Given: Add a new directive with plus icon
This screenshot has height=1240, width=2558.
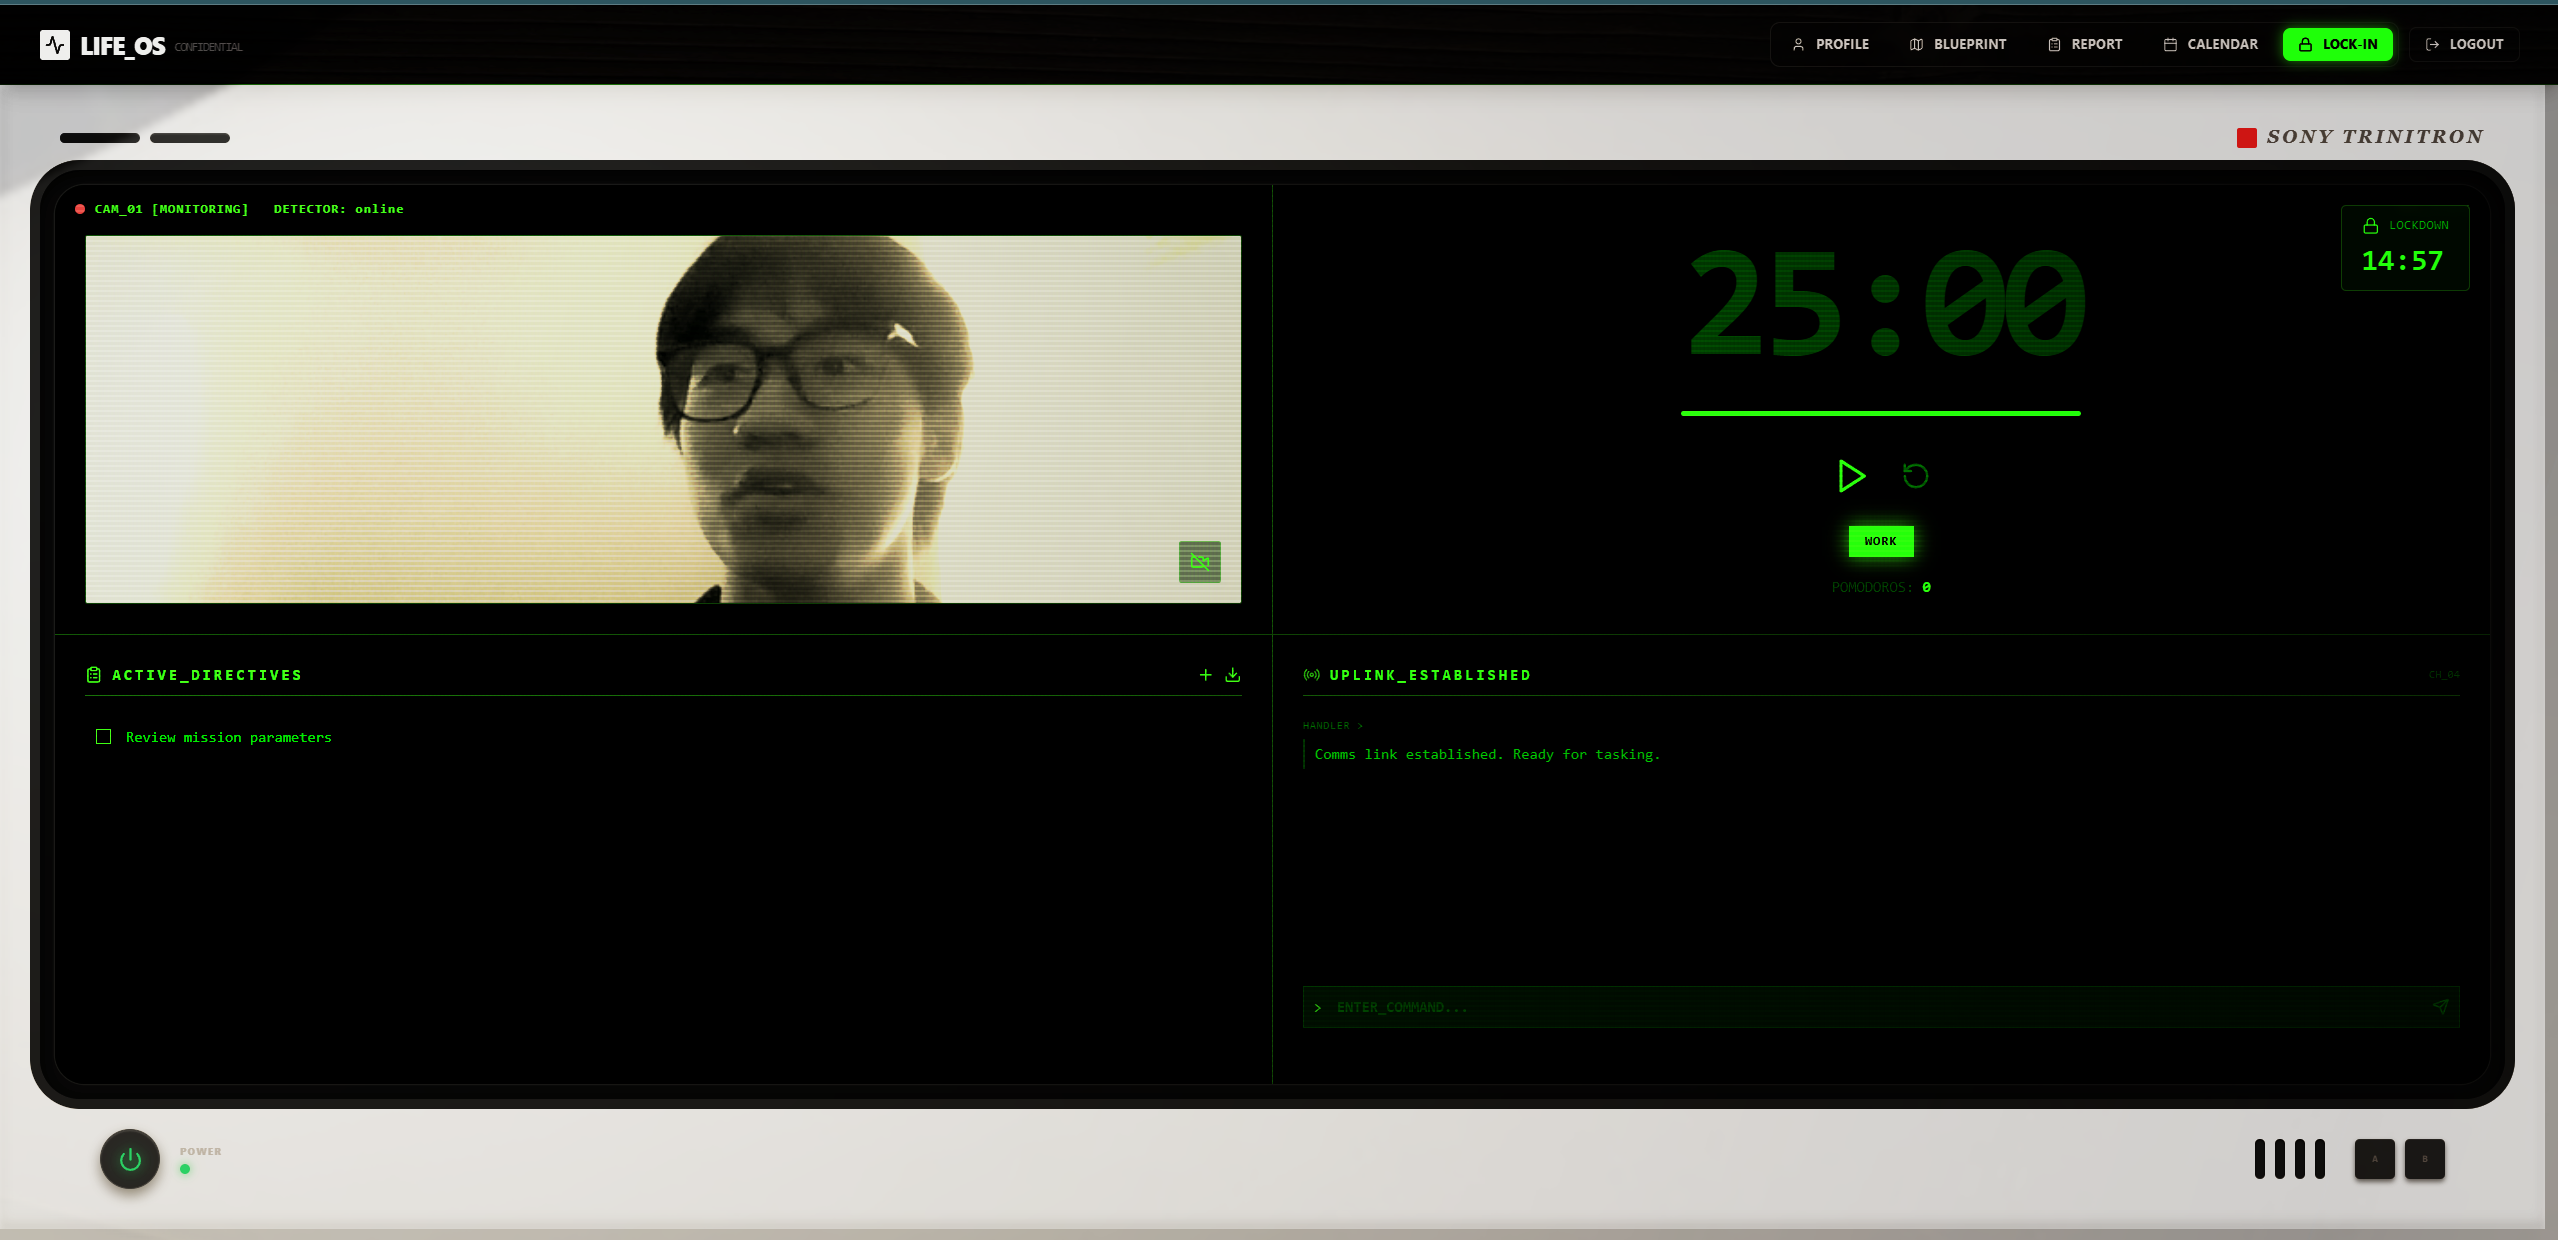Looking at the screenshot, I should (x=1205, y=675).
